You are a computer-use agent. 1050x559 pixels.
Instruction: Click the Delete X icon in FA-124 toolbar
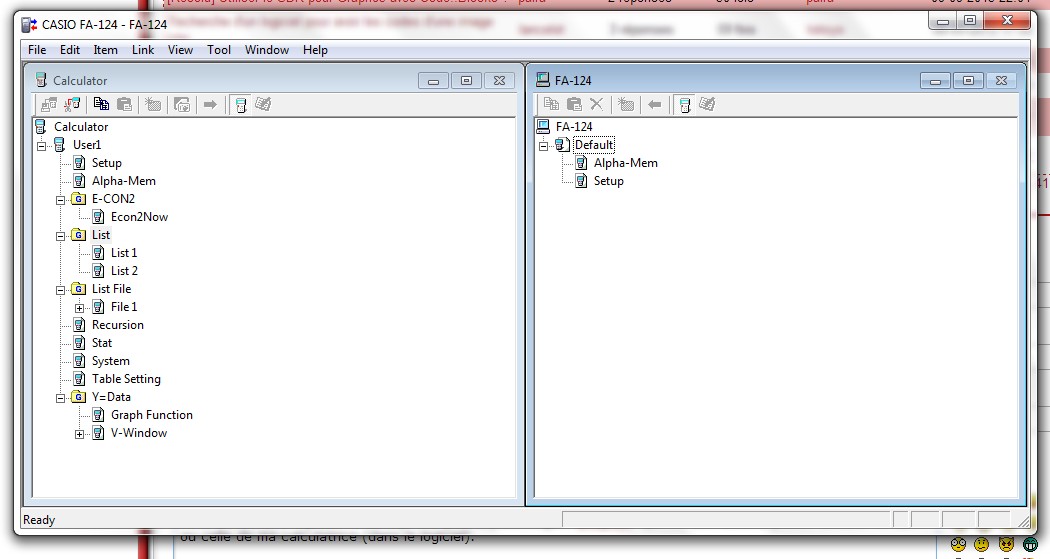point(597,104)
